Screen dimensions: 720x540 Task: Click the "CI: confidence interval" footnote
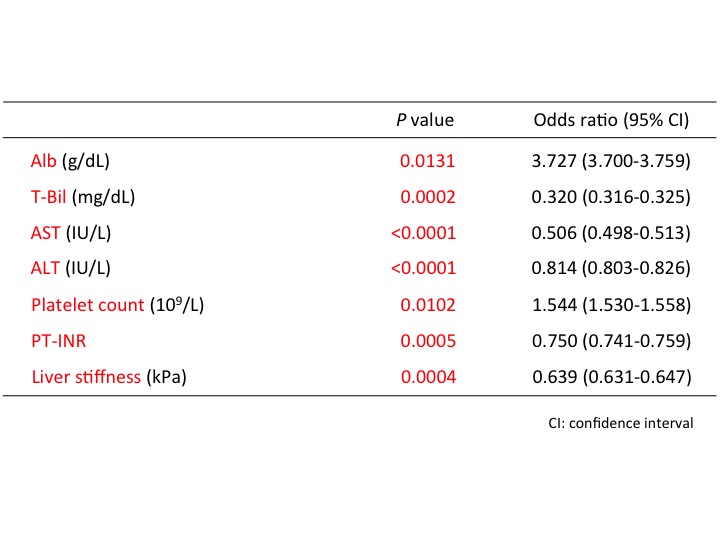(620, 423)
